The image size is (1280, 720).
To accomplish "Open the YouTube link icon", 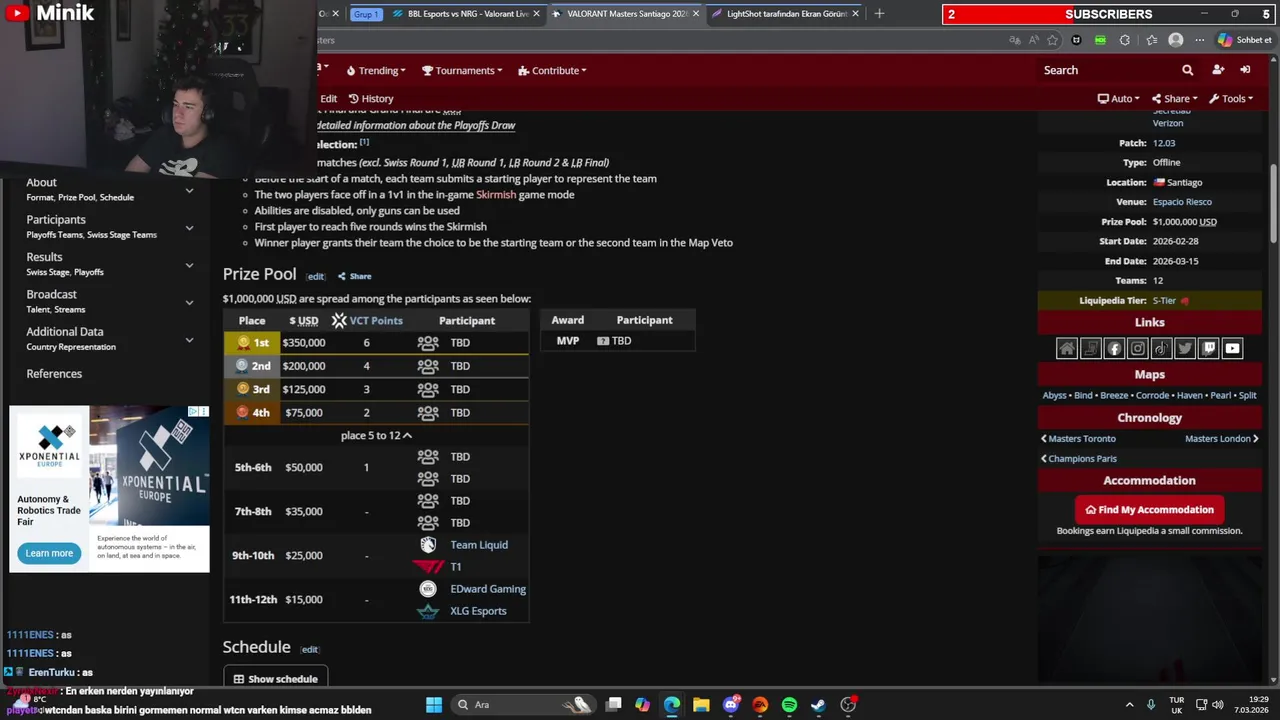I will 1232,348.
